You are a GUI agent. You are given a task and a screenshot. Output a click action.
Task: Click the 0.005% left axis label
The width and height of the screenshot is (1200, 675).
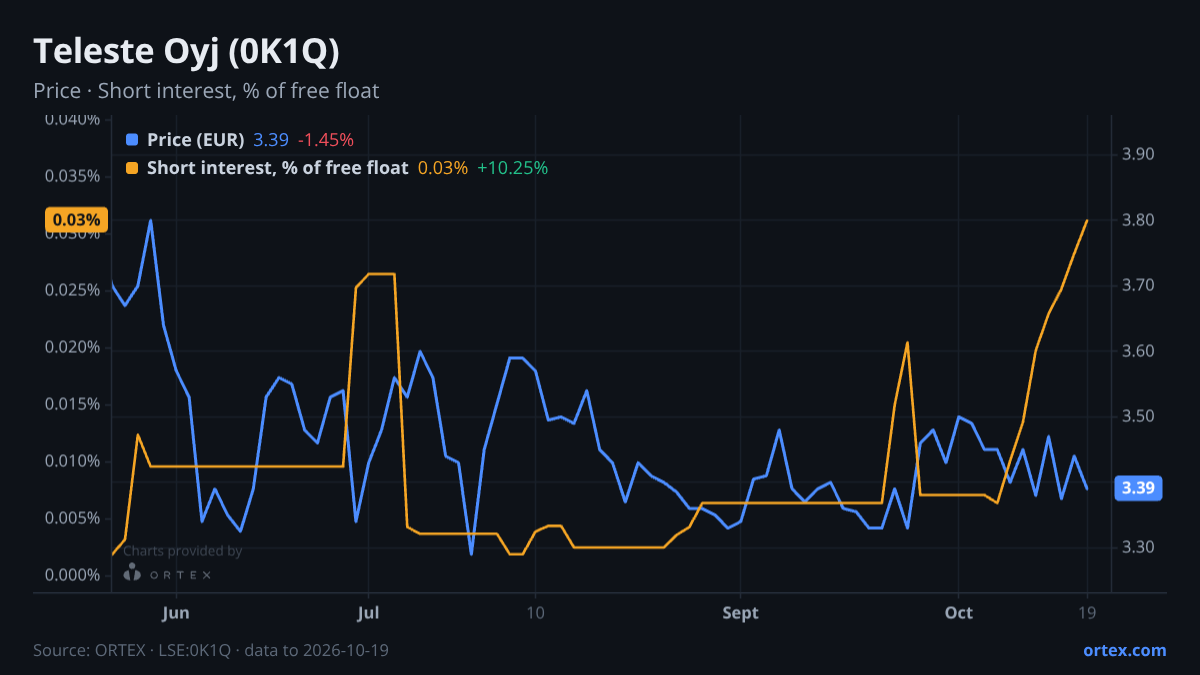coord(73,518)
